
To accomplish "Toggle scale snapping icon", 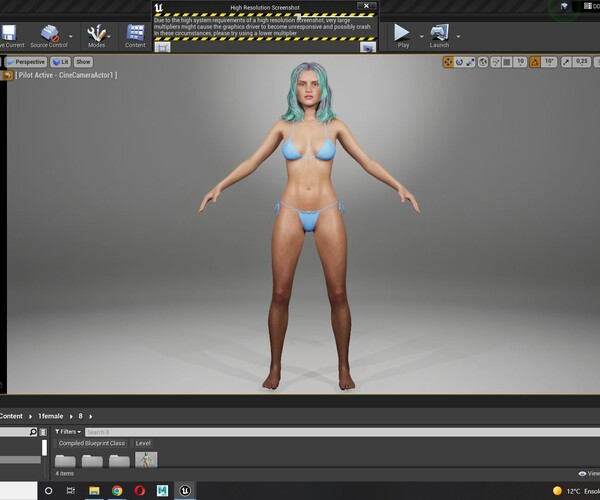I will click(566, 62).
